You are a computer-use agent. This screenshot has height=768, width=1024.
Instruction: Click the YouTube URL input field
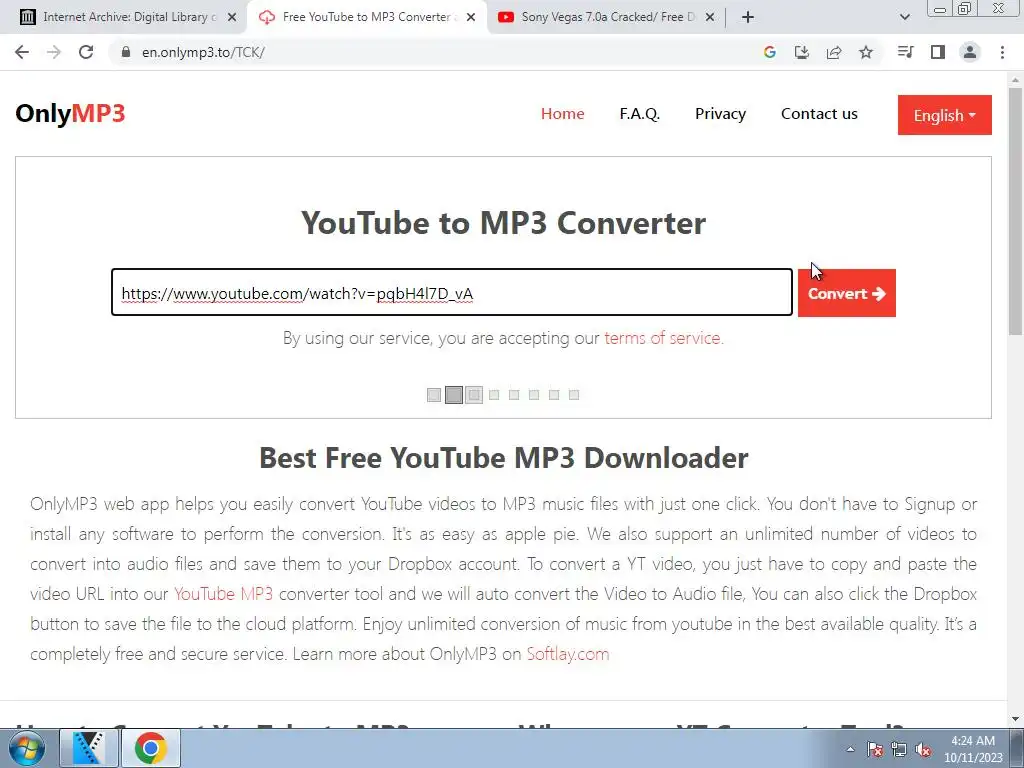452,293
